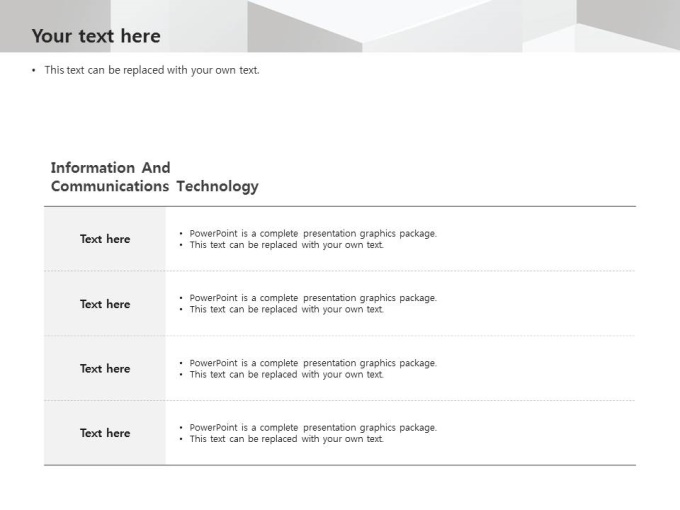The image size is (680, 510).
Task: Click second row 'PowerPoint is a complete' bullet
Action: tap(313, 298)
